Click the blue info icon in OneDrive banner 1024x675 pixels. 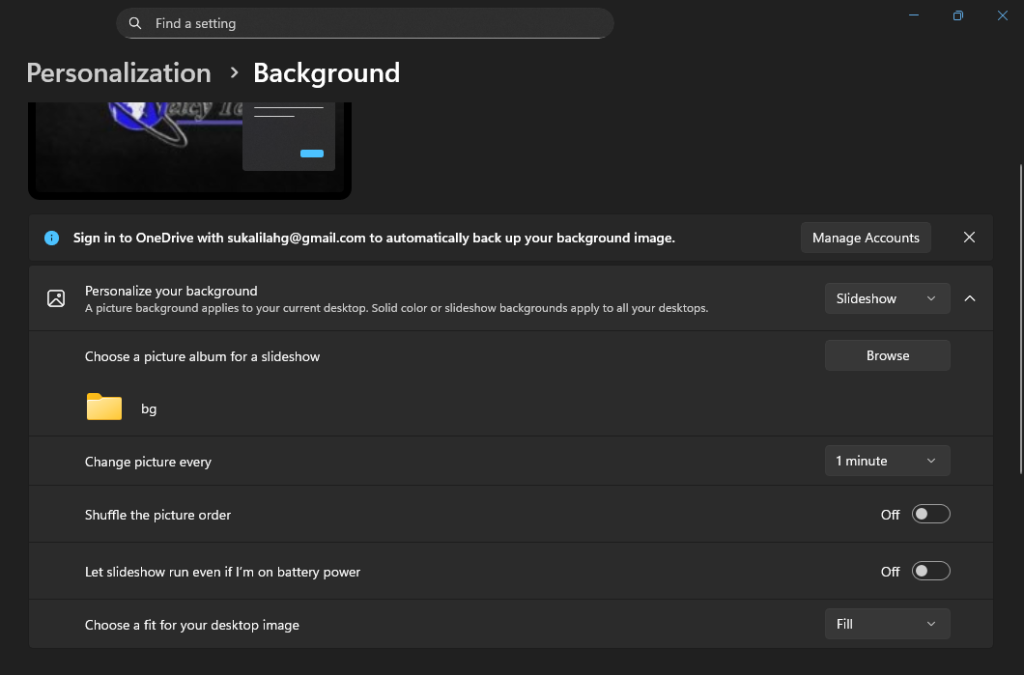pos(52,238)
